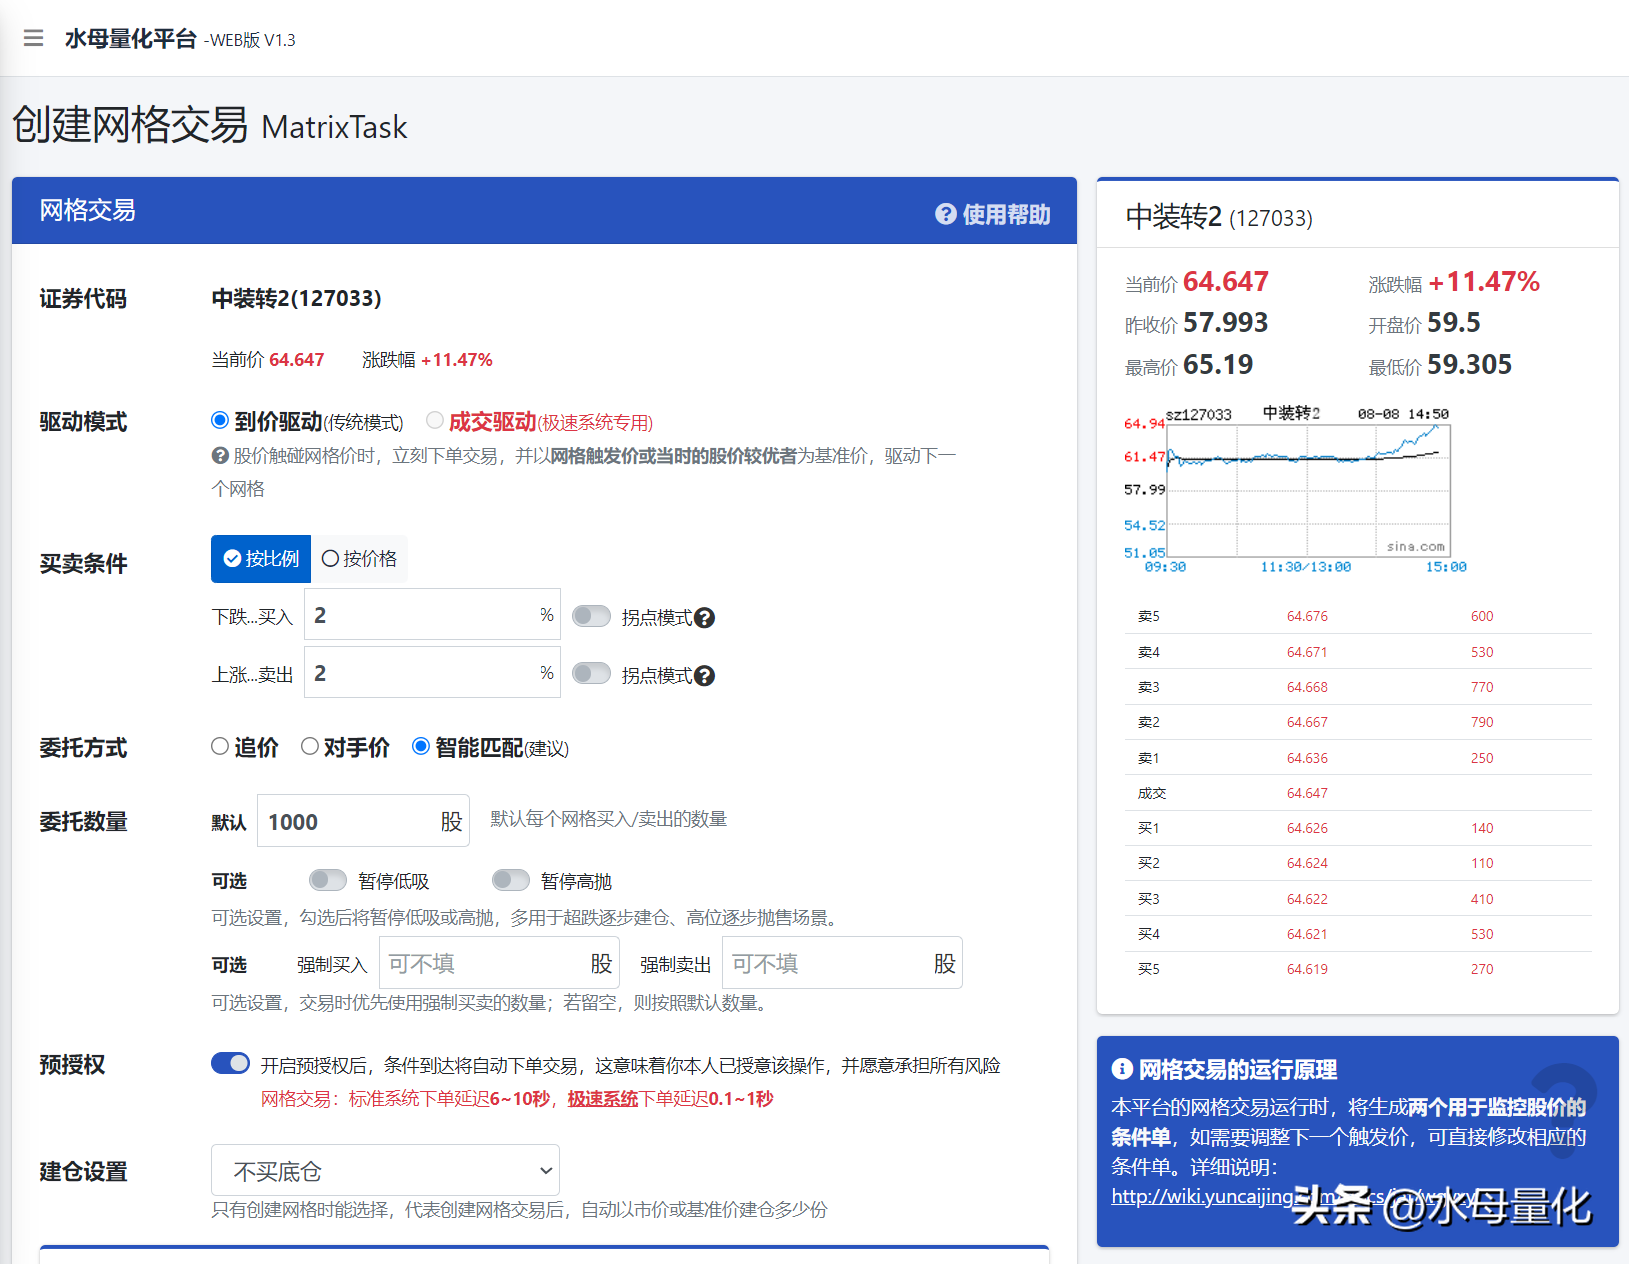
Task: Click the question icon before 股价触碰网格价时
Action: click(220, 456)
